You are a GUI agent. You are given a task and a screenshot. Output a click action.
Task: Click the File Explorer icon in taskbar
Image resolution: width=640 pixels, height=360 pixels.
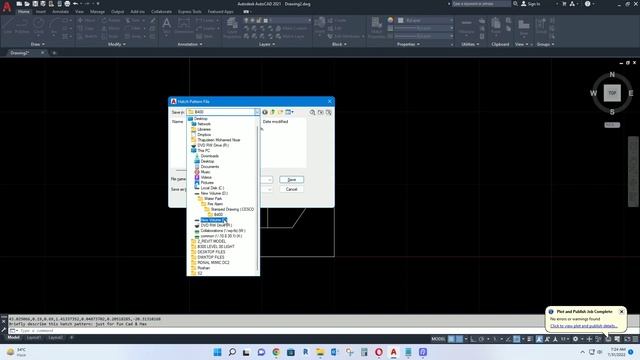pyautogui.click(x=320, y=352)
